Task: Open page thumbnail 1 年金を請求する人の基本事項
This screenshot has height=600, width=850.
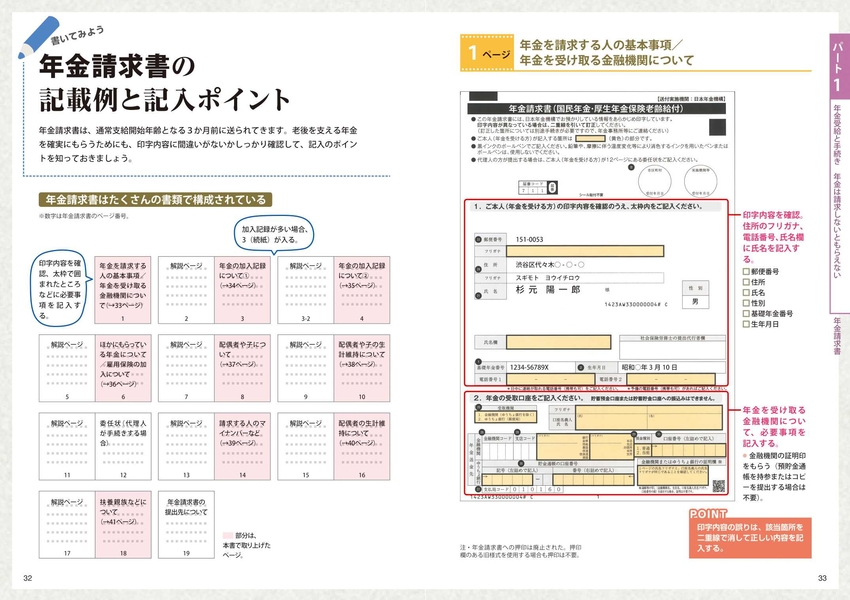Action: [x=122, y=285]
